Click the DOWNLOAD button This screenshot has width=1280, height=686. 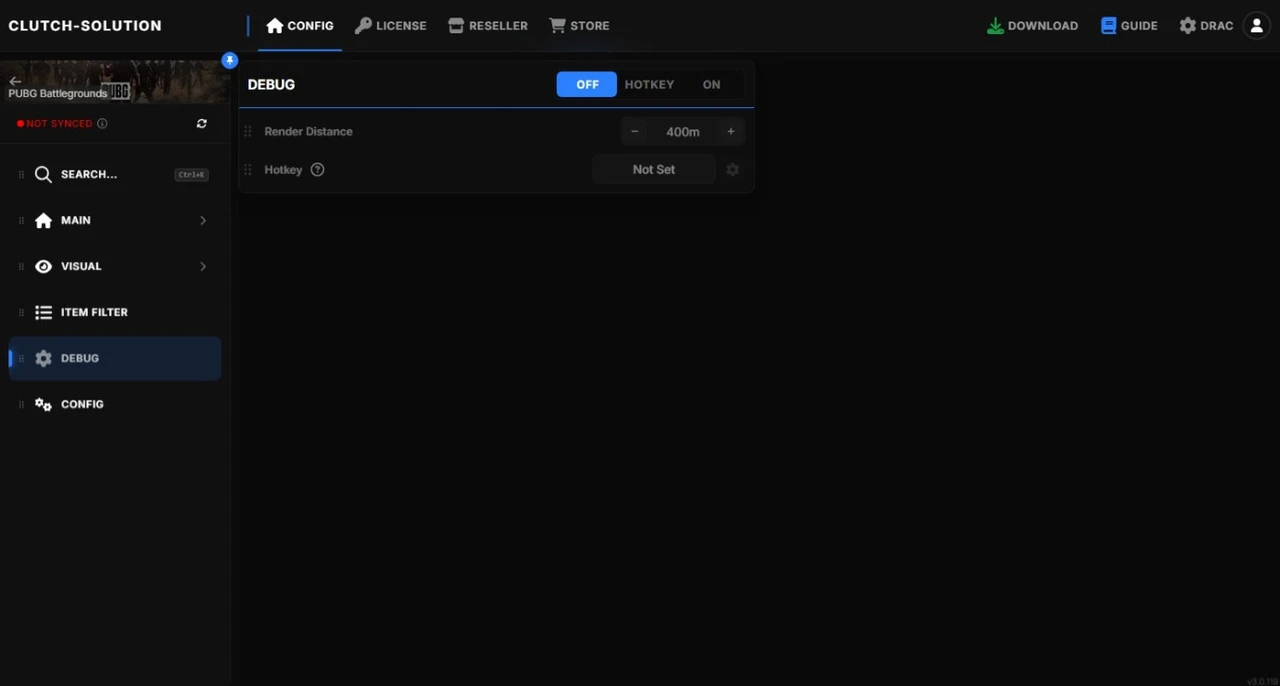click(1032, 26)
